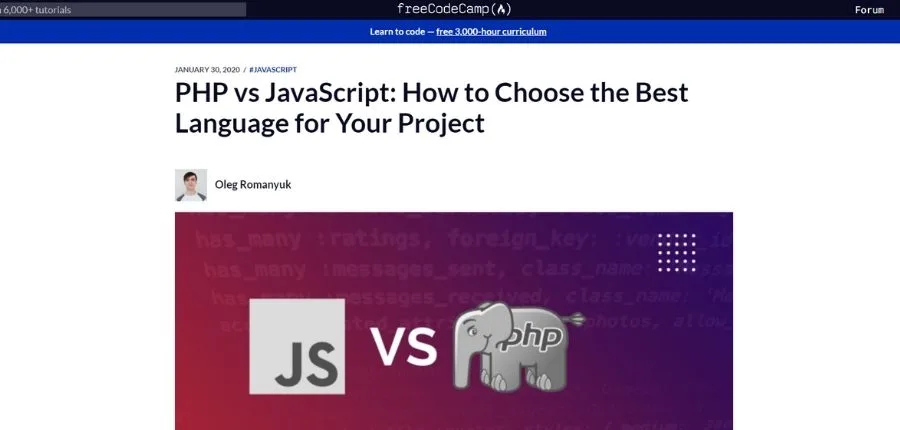Click the 'Learn to code' banner text
900x430 pixels.
[398, 32]
